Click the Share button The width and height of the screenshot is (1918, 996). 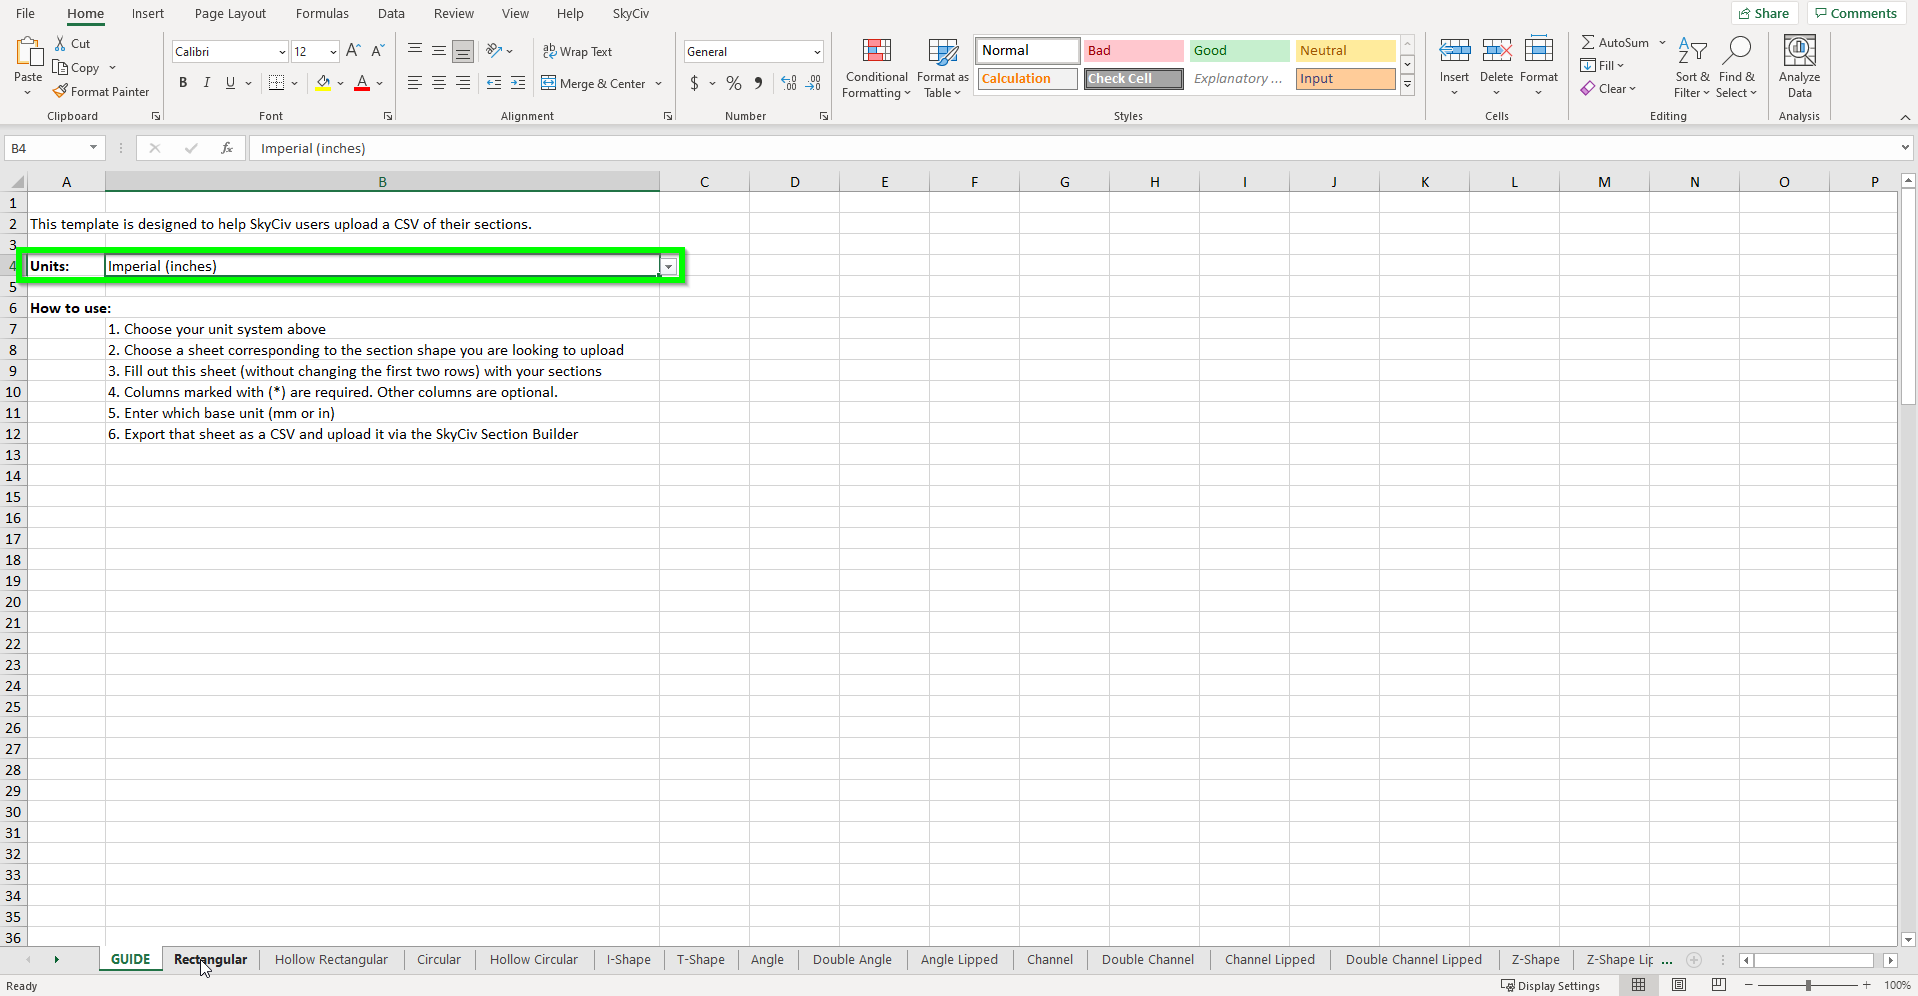coord(1764,13)
